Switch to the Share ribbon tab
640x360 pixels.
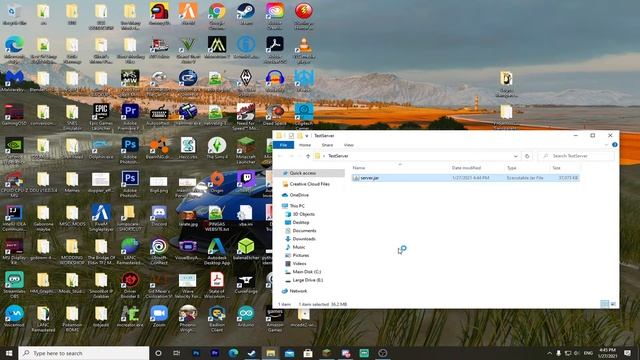coord(327,145)
